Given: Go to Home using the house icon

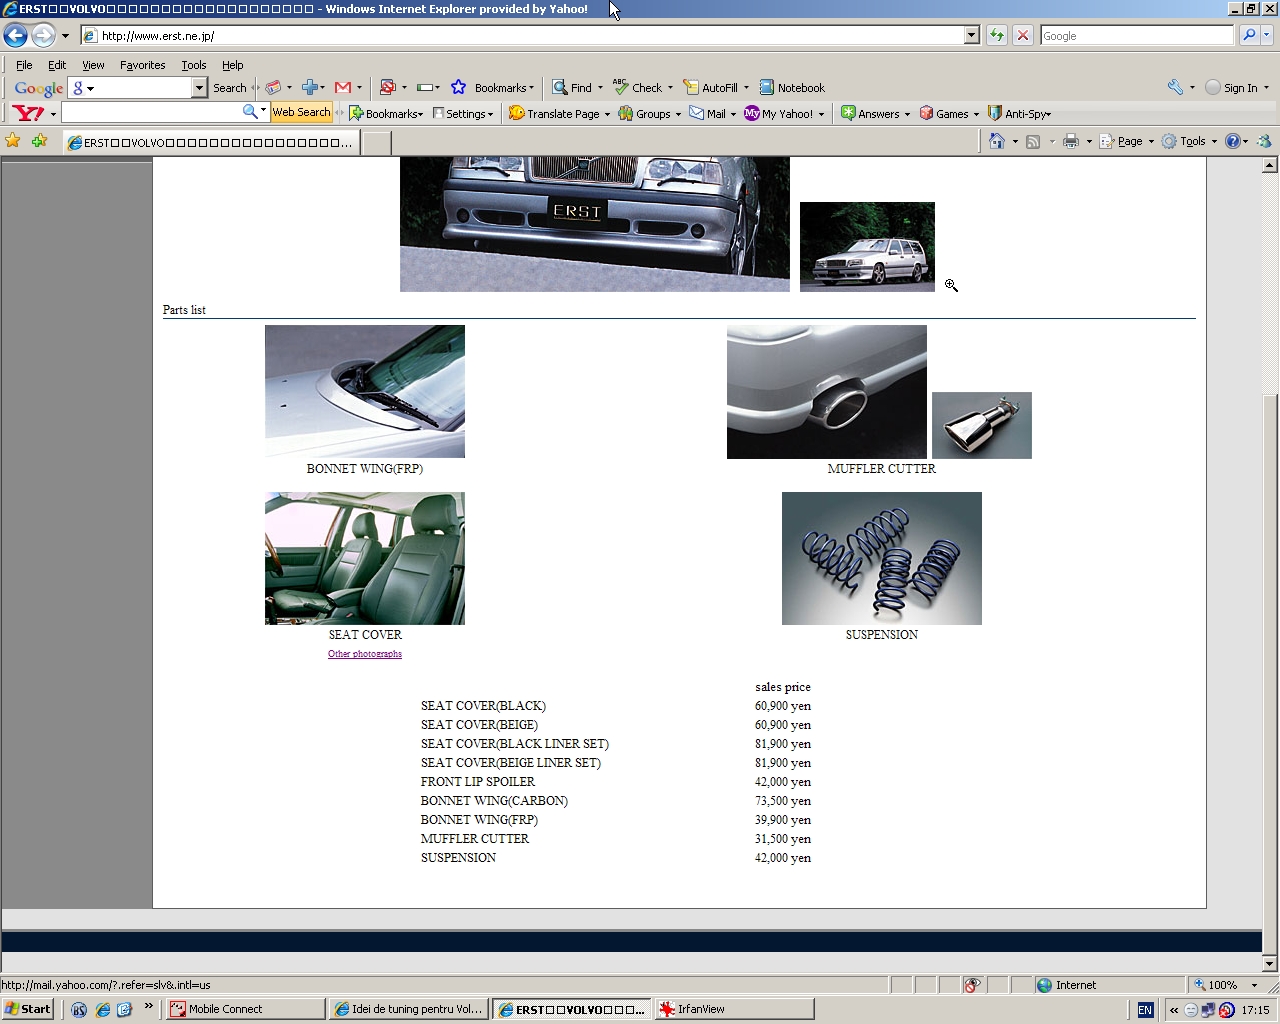Looking at the screenshot, I should pos(997,141).
